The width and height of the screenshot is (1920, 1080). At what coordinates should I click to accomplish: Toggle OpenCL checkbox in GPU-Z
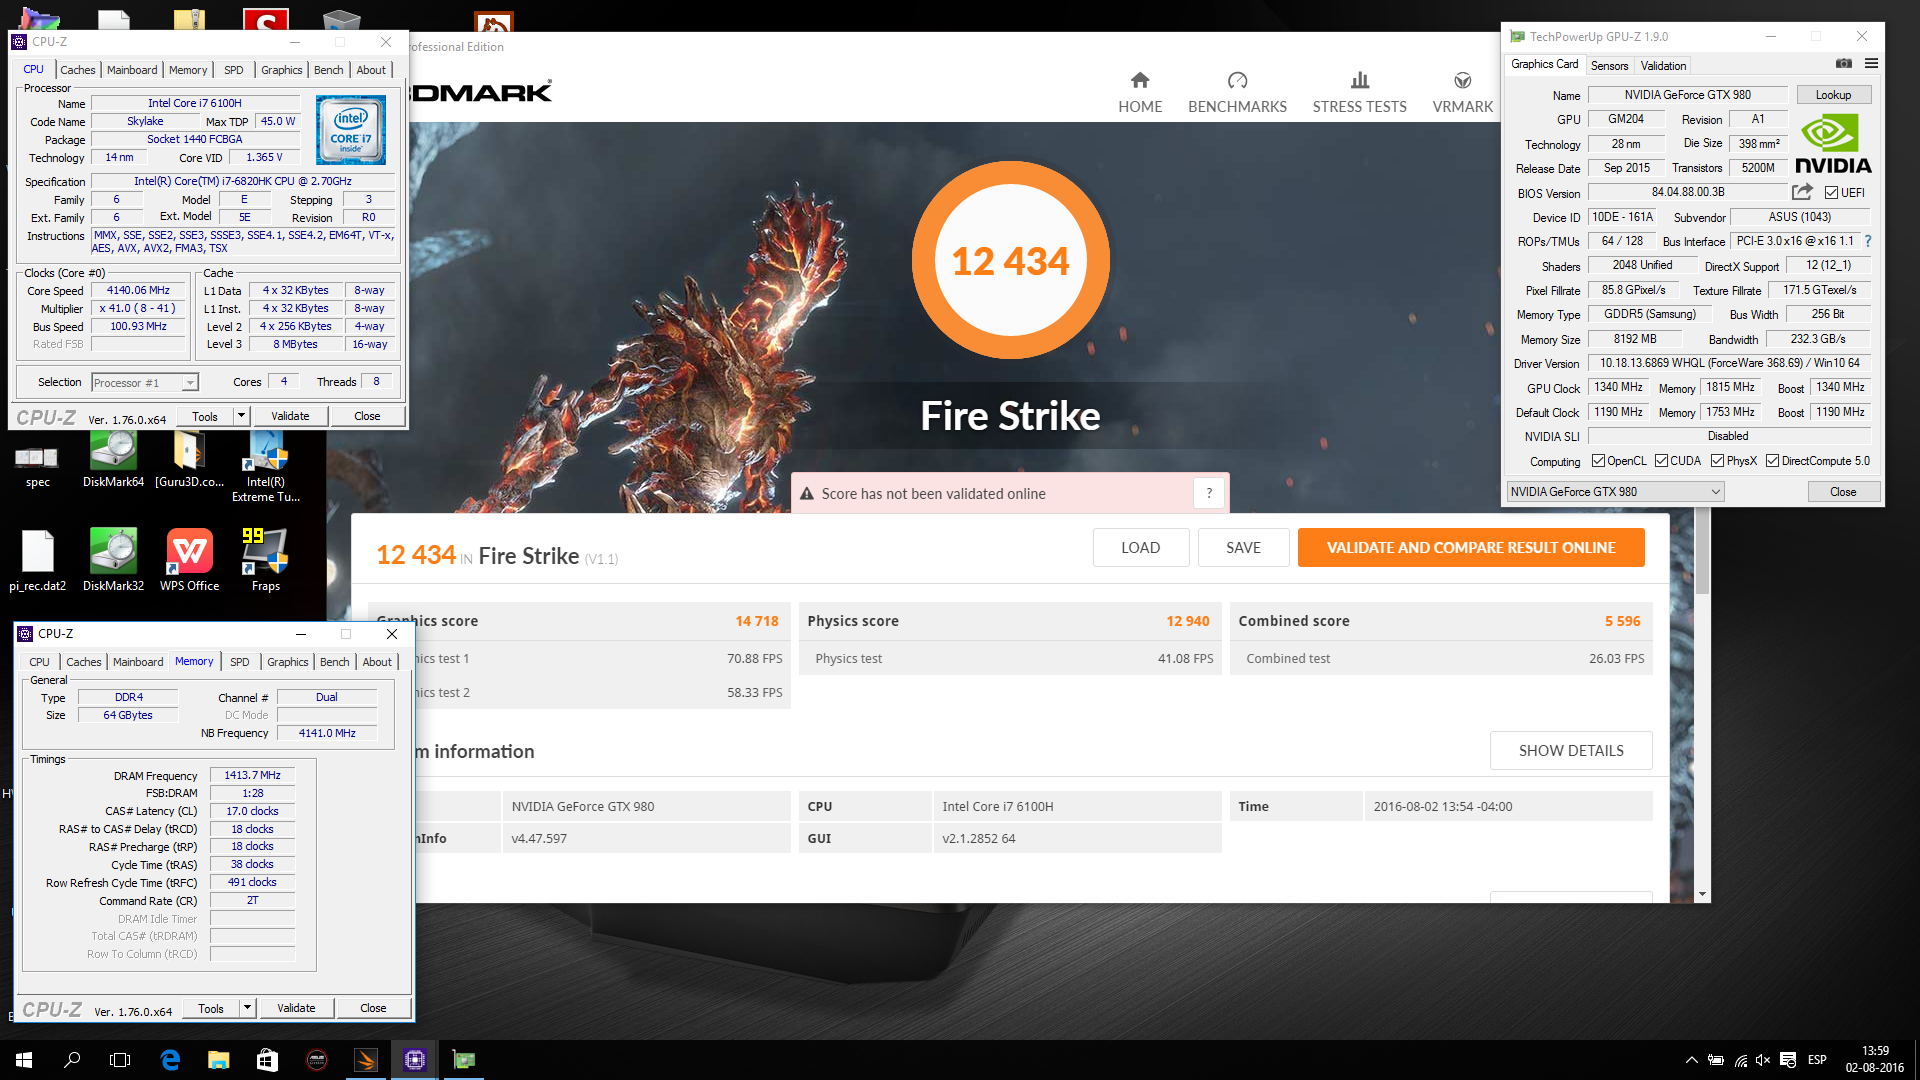(1598, 461)
